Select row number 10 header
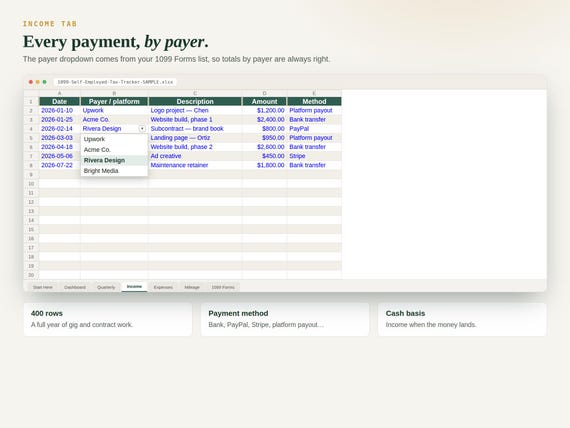This screenshot has height=428, width=570. coord(31,184)
